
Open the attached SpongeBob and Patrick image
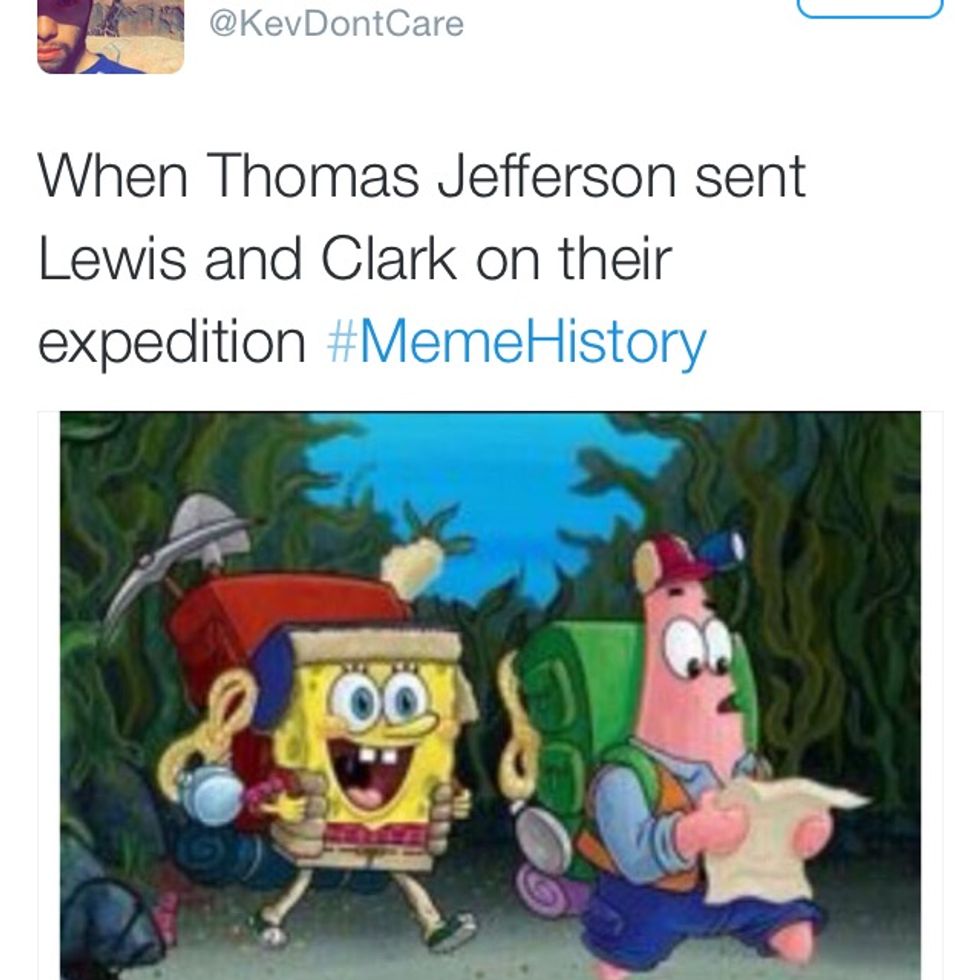[x=490, y=696]
